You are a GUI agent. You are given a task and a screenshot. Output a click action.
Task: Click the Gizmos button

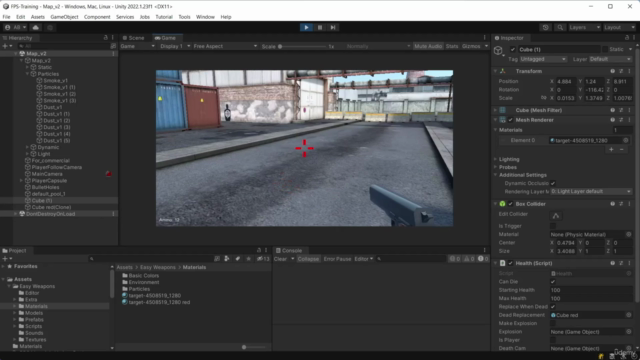471,46
